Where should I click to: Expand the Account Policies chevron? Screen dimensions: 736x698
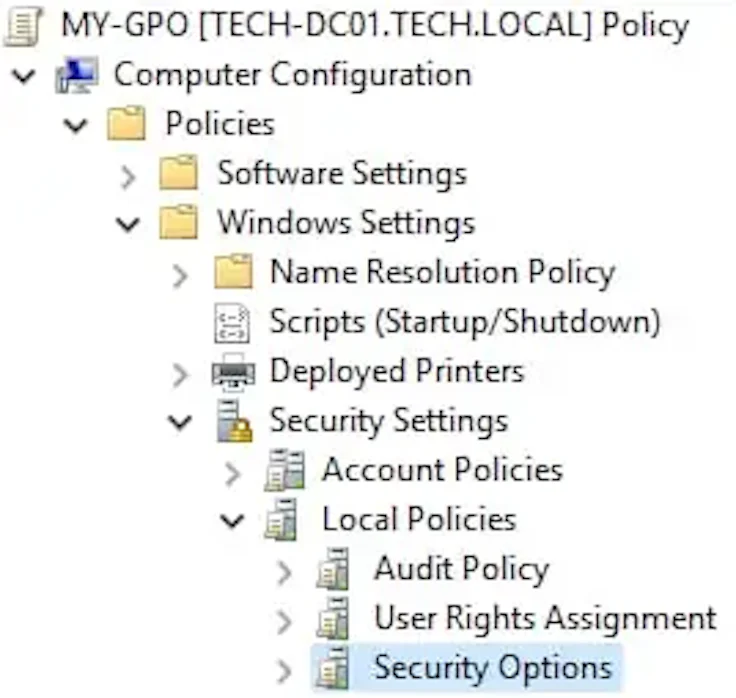pyautogui.click(x=232, y=474)
